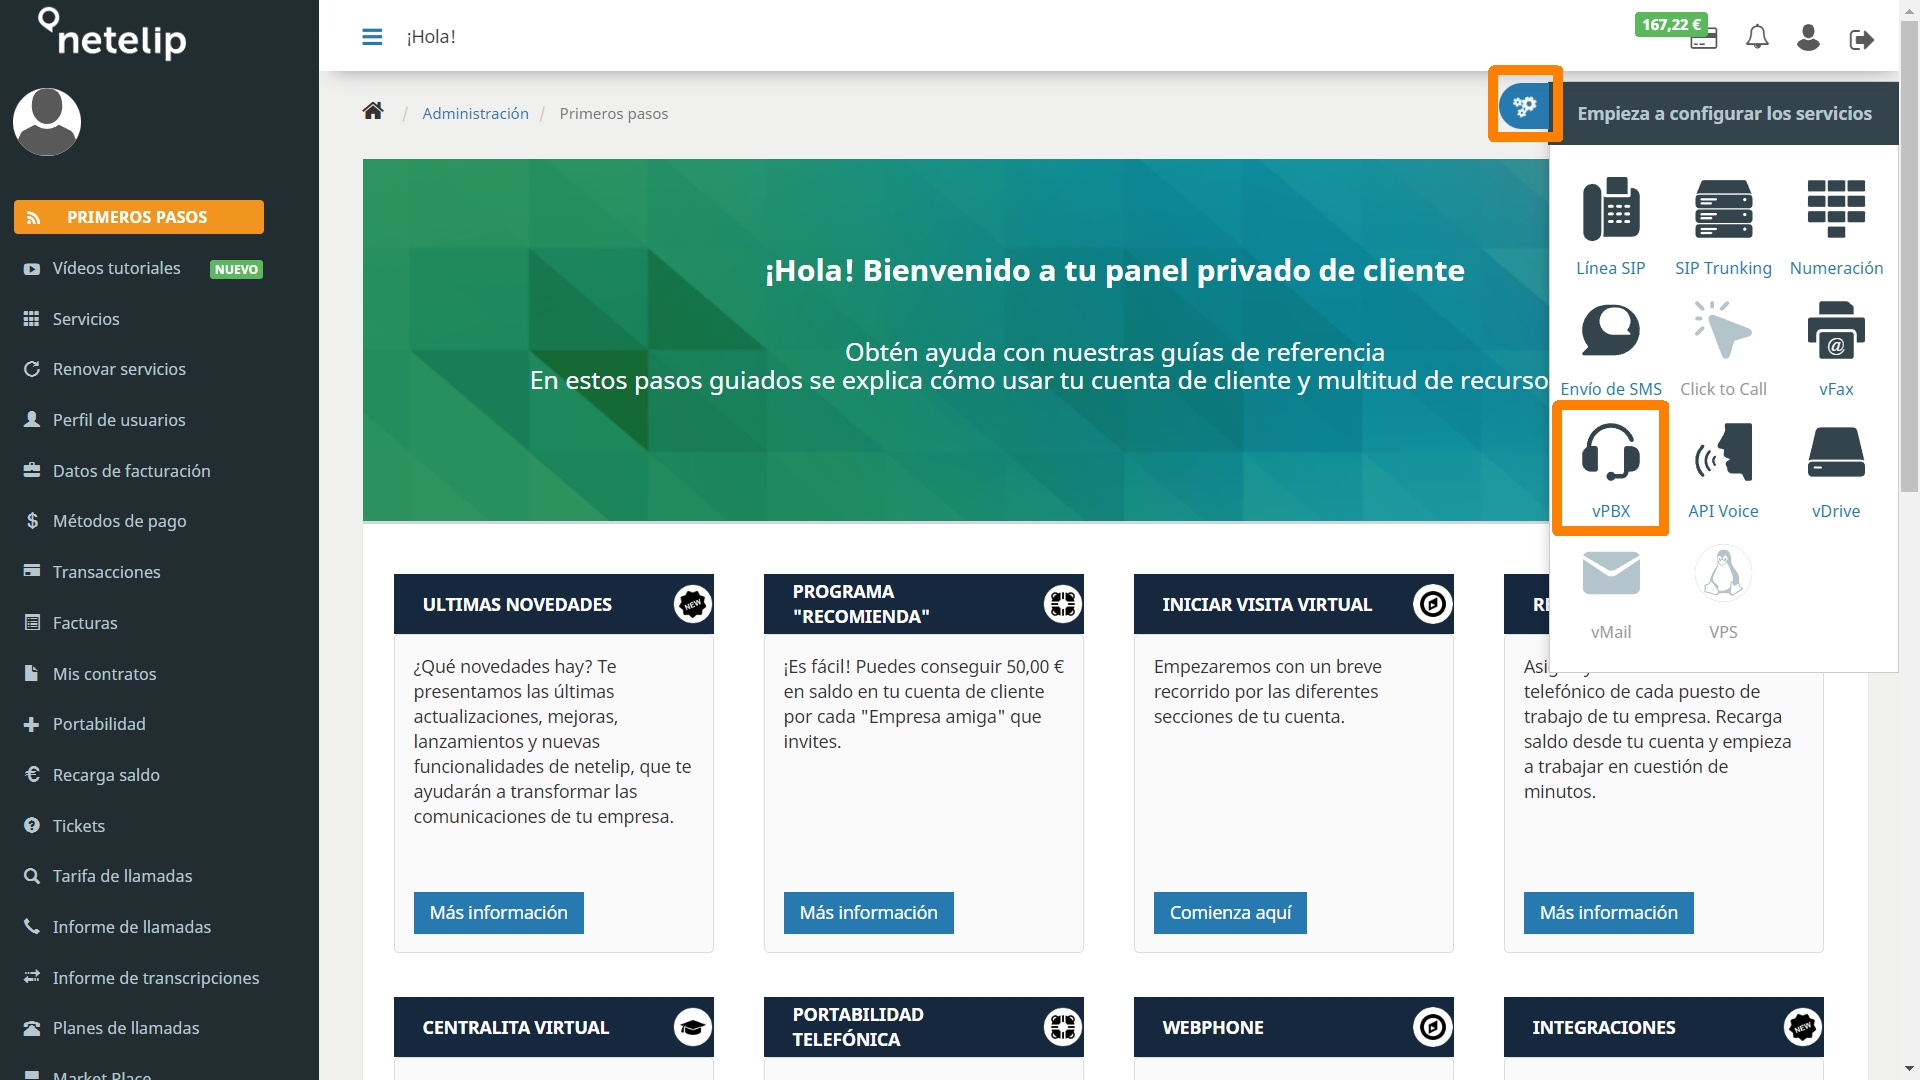Open the user profile icon in top bar
Screen dimensions: 1920x1080
tap(1808, 38)
